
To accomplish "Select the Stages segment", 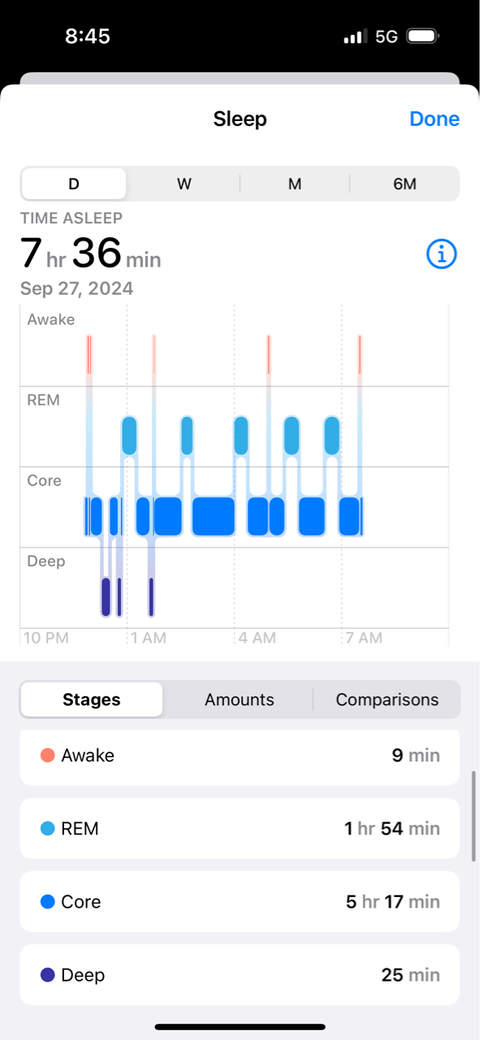I will tap(91, 700).
